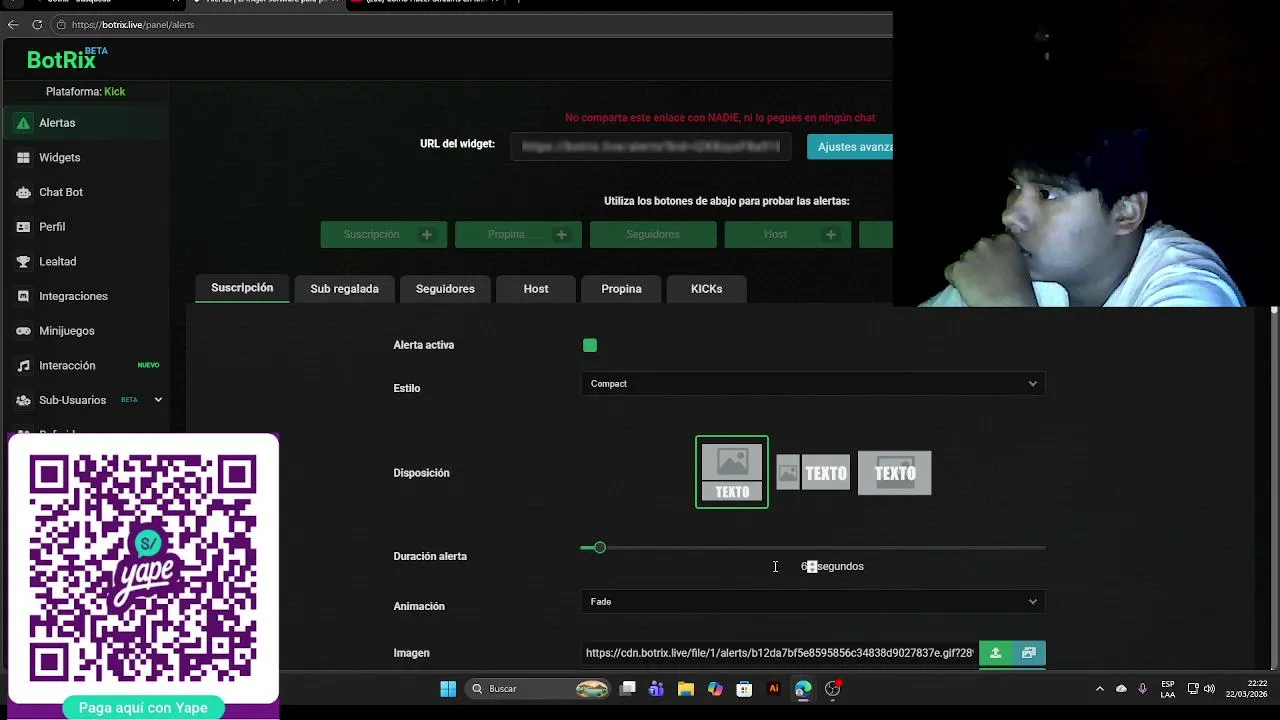This screenshot has width=1280, height=720.
Task: Click the plus on Host test button
Action: [x=830, y=235]
